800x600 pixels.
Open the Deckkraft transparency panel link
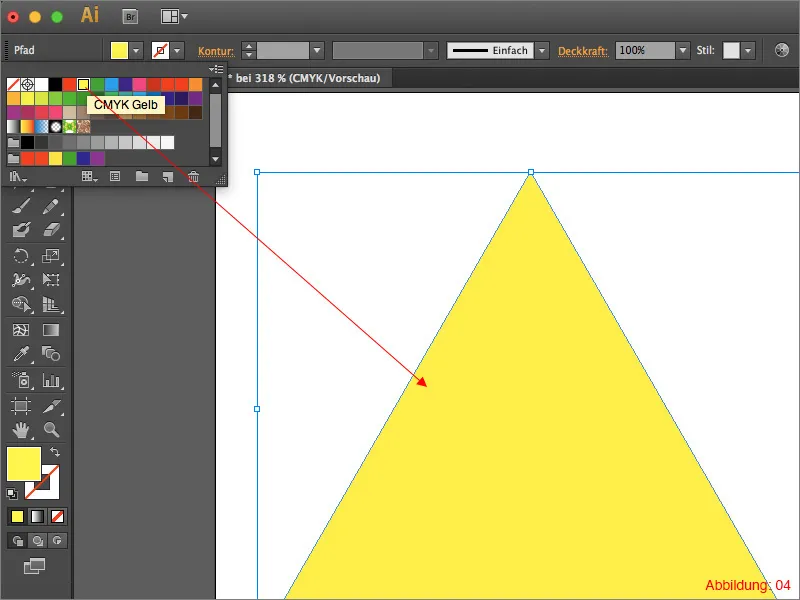tap(583, 51)
